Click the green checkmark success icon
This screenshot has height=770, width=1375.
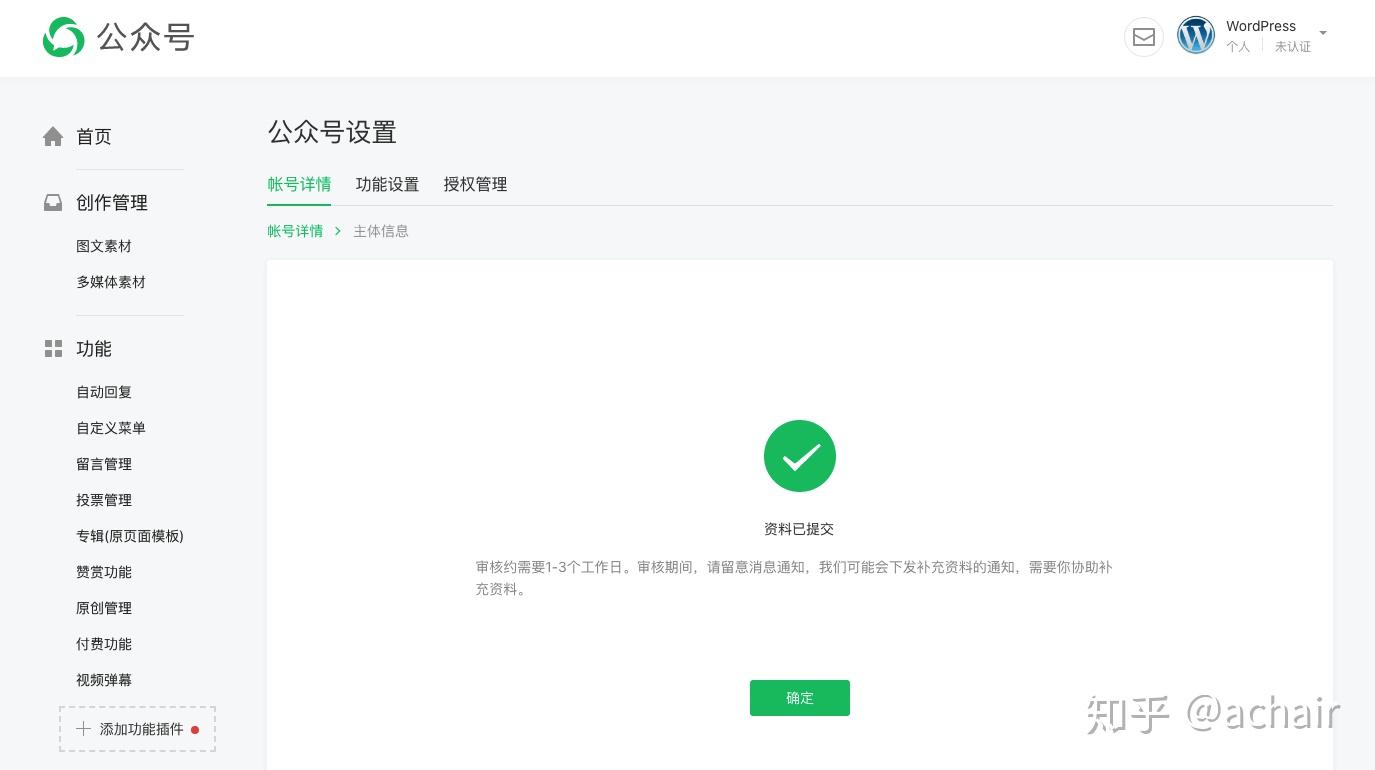point(800,456)
